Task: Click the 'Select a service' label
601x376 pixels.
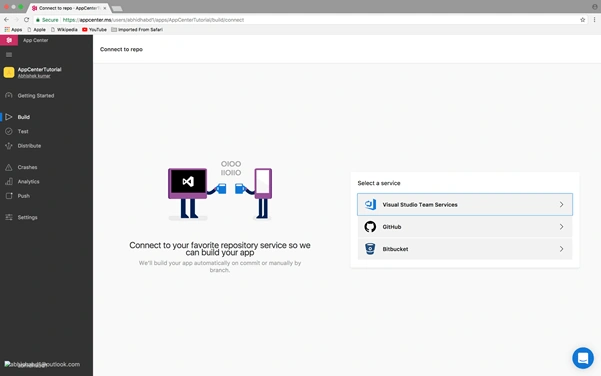Action: pyautogui.click(x=379, y=183)
